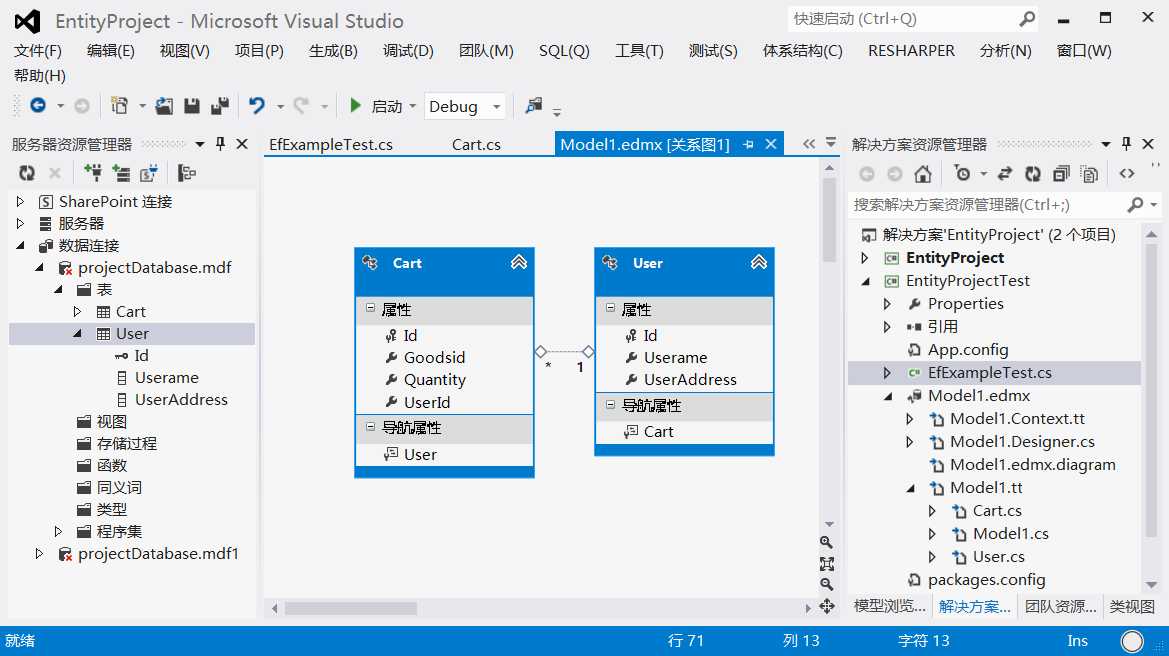Close the Model1.edmx tab
Screen dimensions: 1169x656
coord(772,145)
